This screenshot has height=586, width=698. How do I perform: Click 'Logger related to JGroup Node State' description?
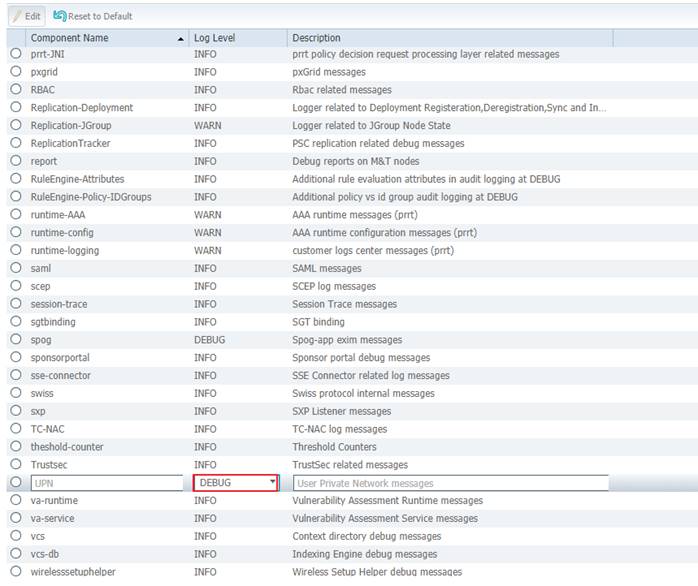pos(371,126)
